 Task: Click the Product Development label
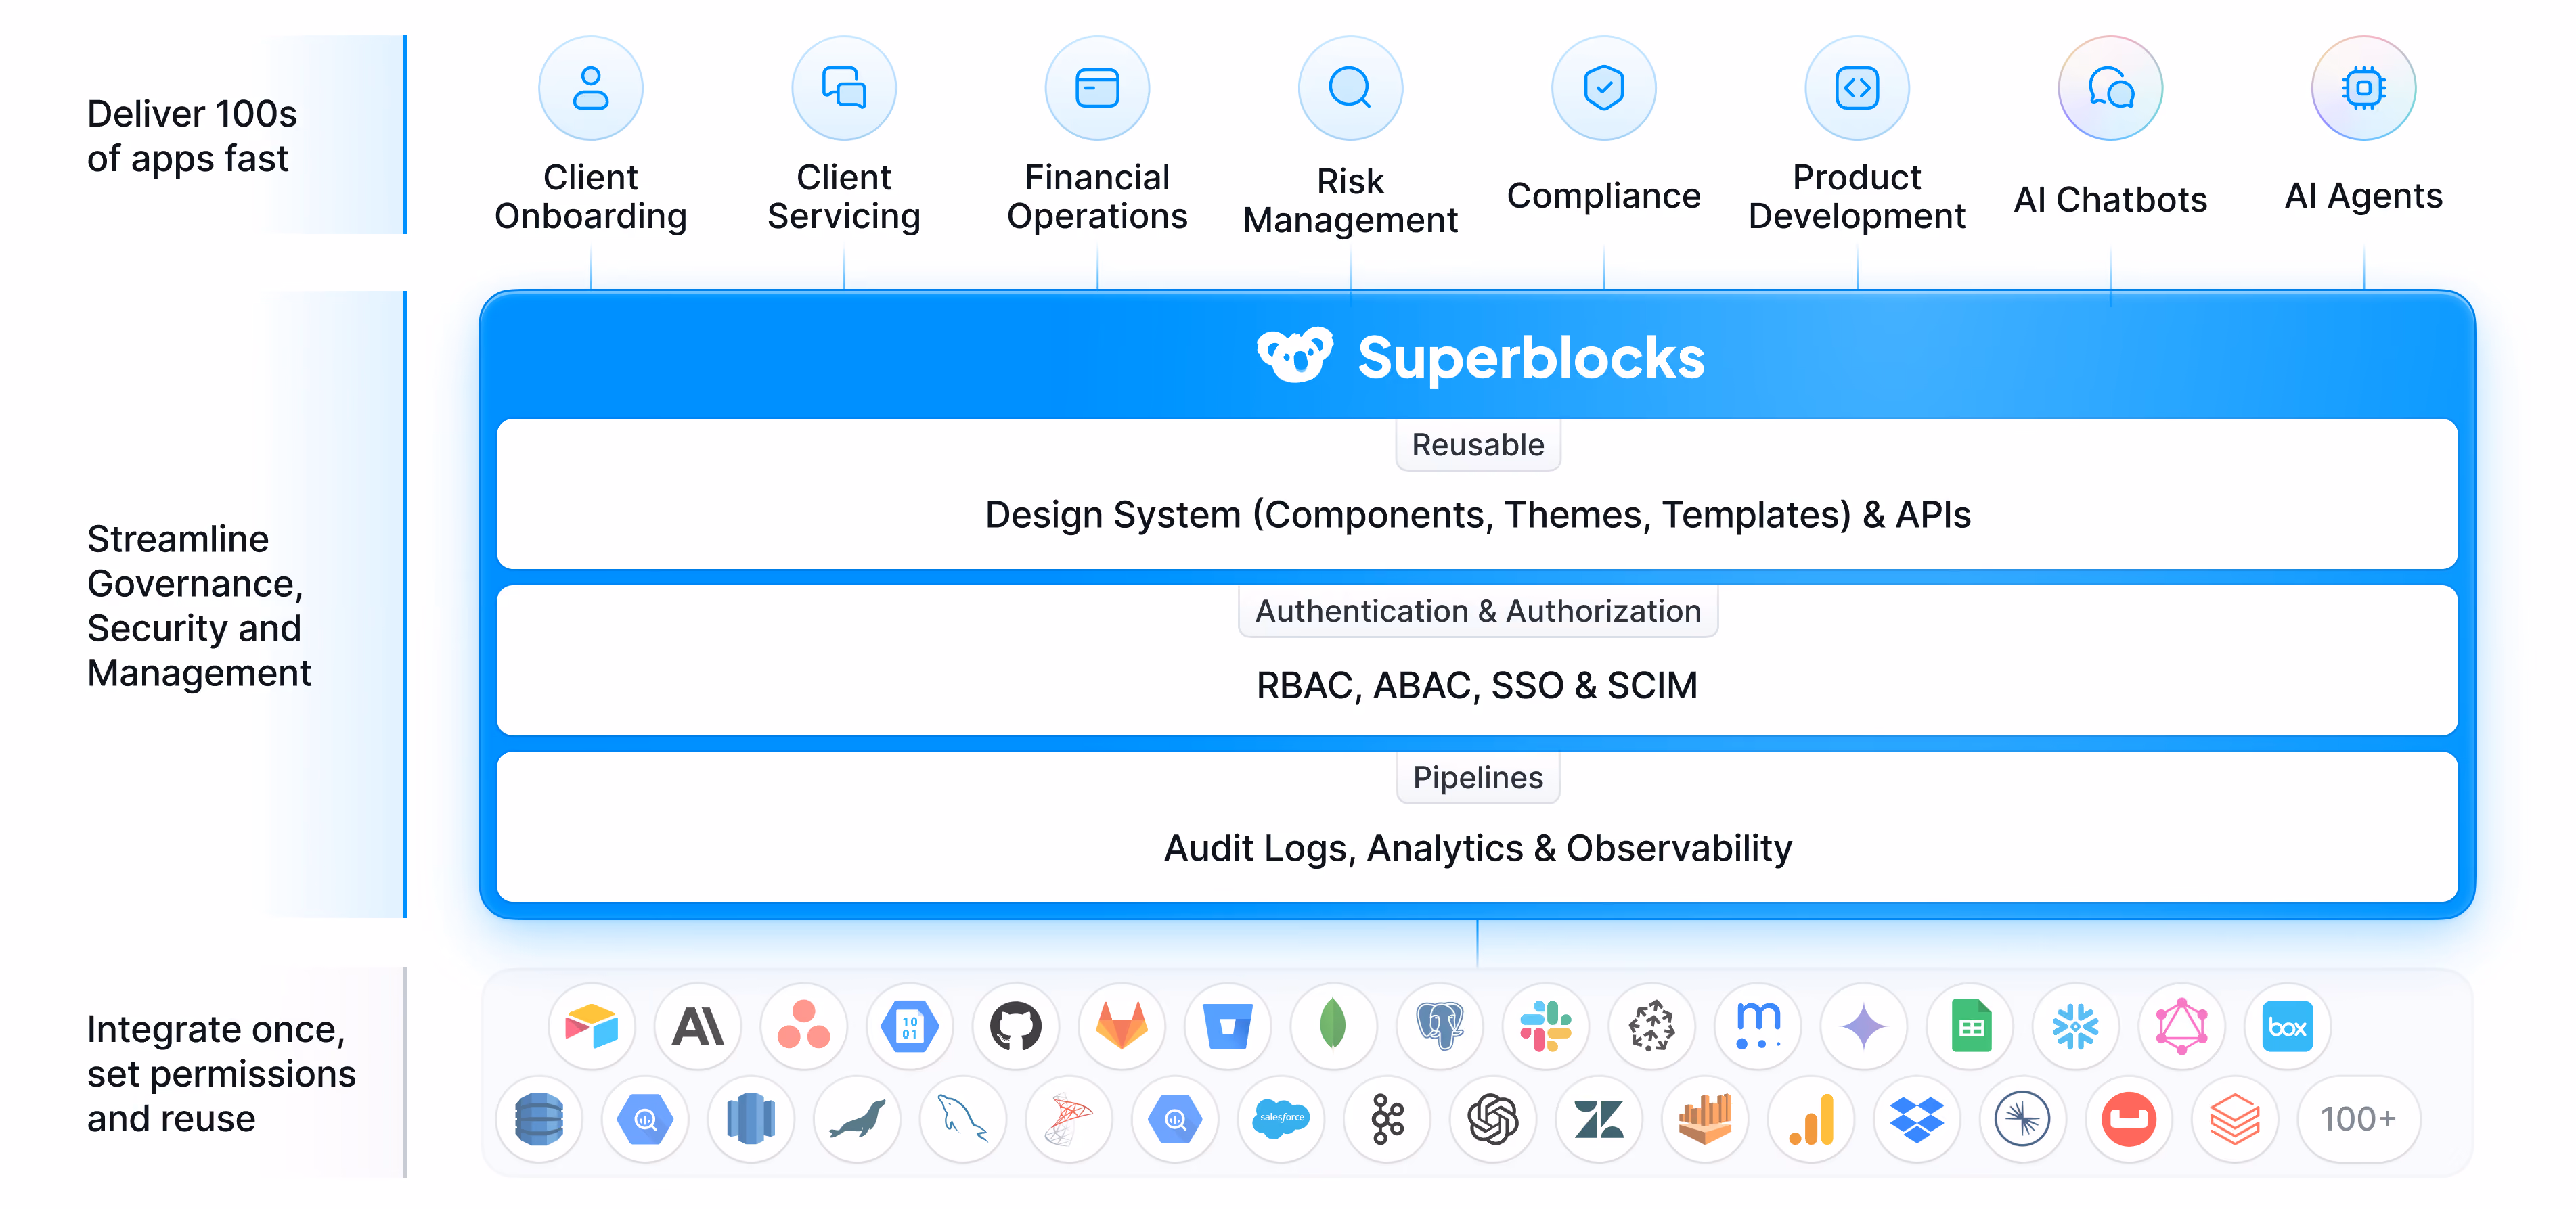[1857, 196]
